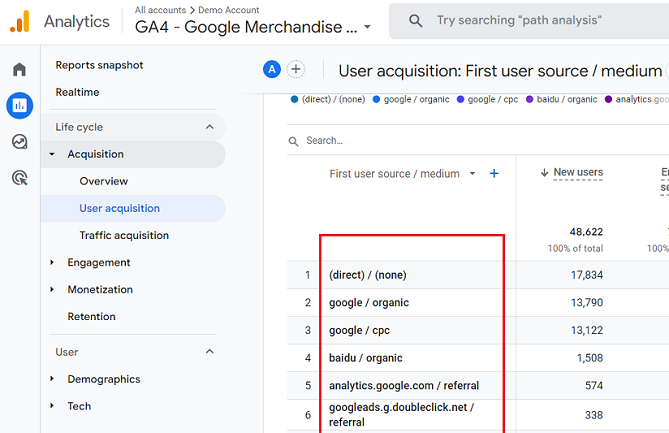The height and width of the screenshot is (433, 669).
Task: Expand the Monetization menu arrow
Action: click(52, 289)
